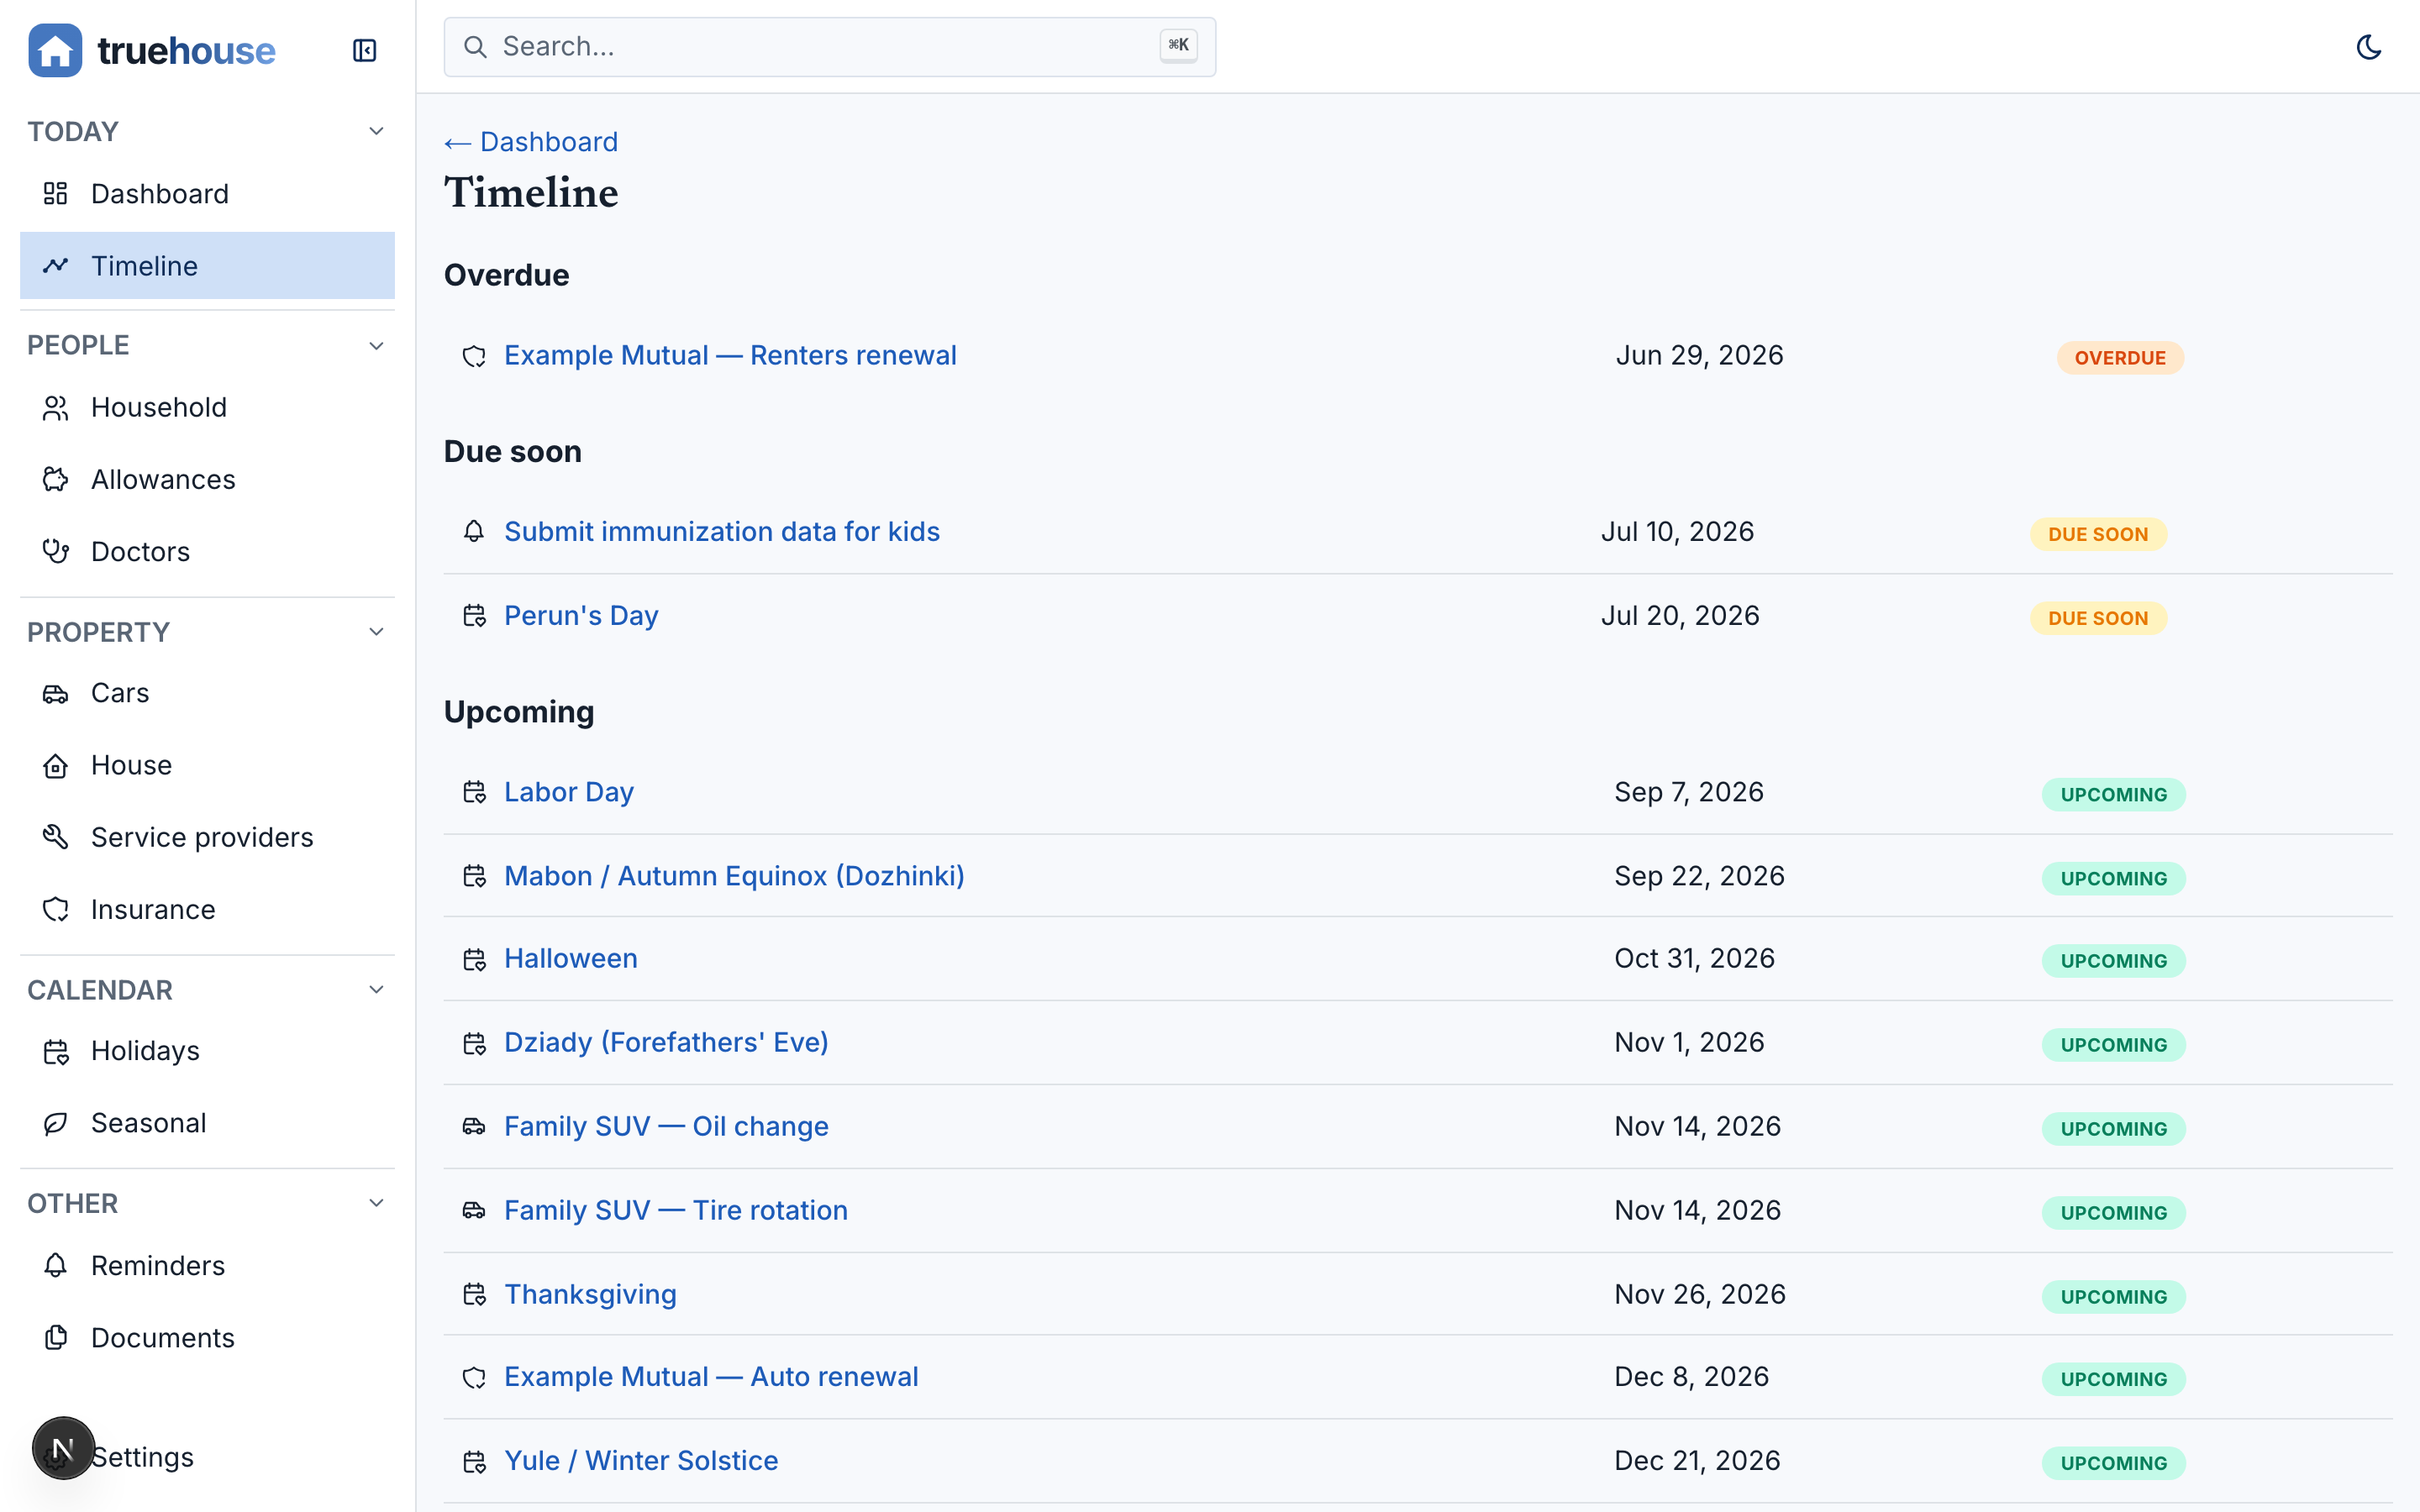The width and height of the screenshot is (2420, 1512).
Task: Click the Allowances piggy bank icon
Action: (x=55, y=479)
